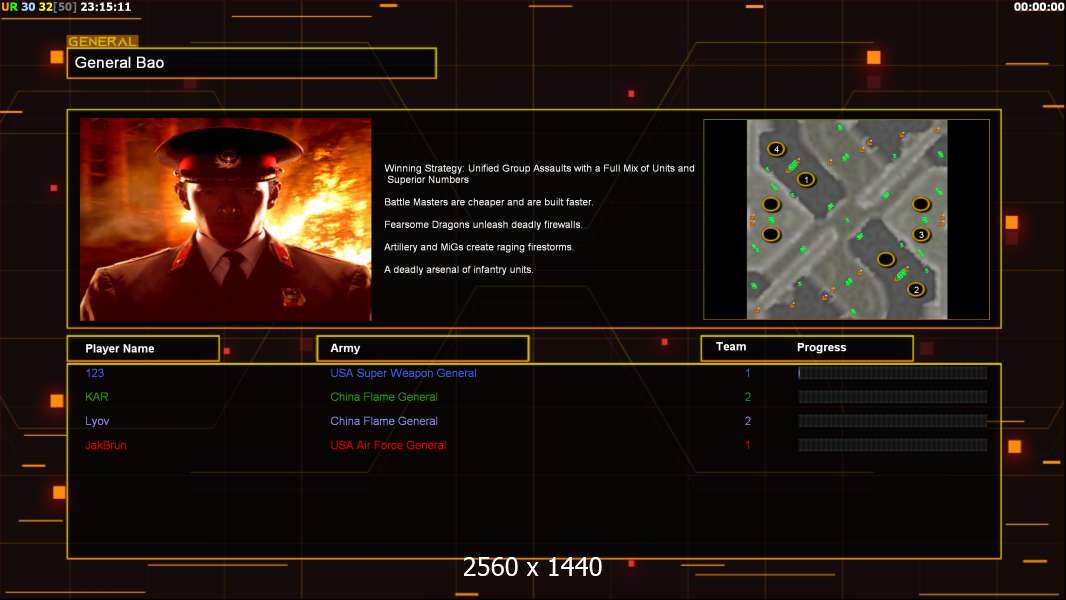Click the General Bao portrait image

tap(226, 219)
